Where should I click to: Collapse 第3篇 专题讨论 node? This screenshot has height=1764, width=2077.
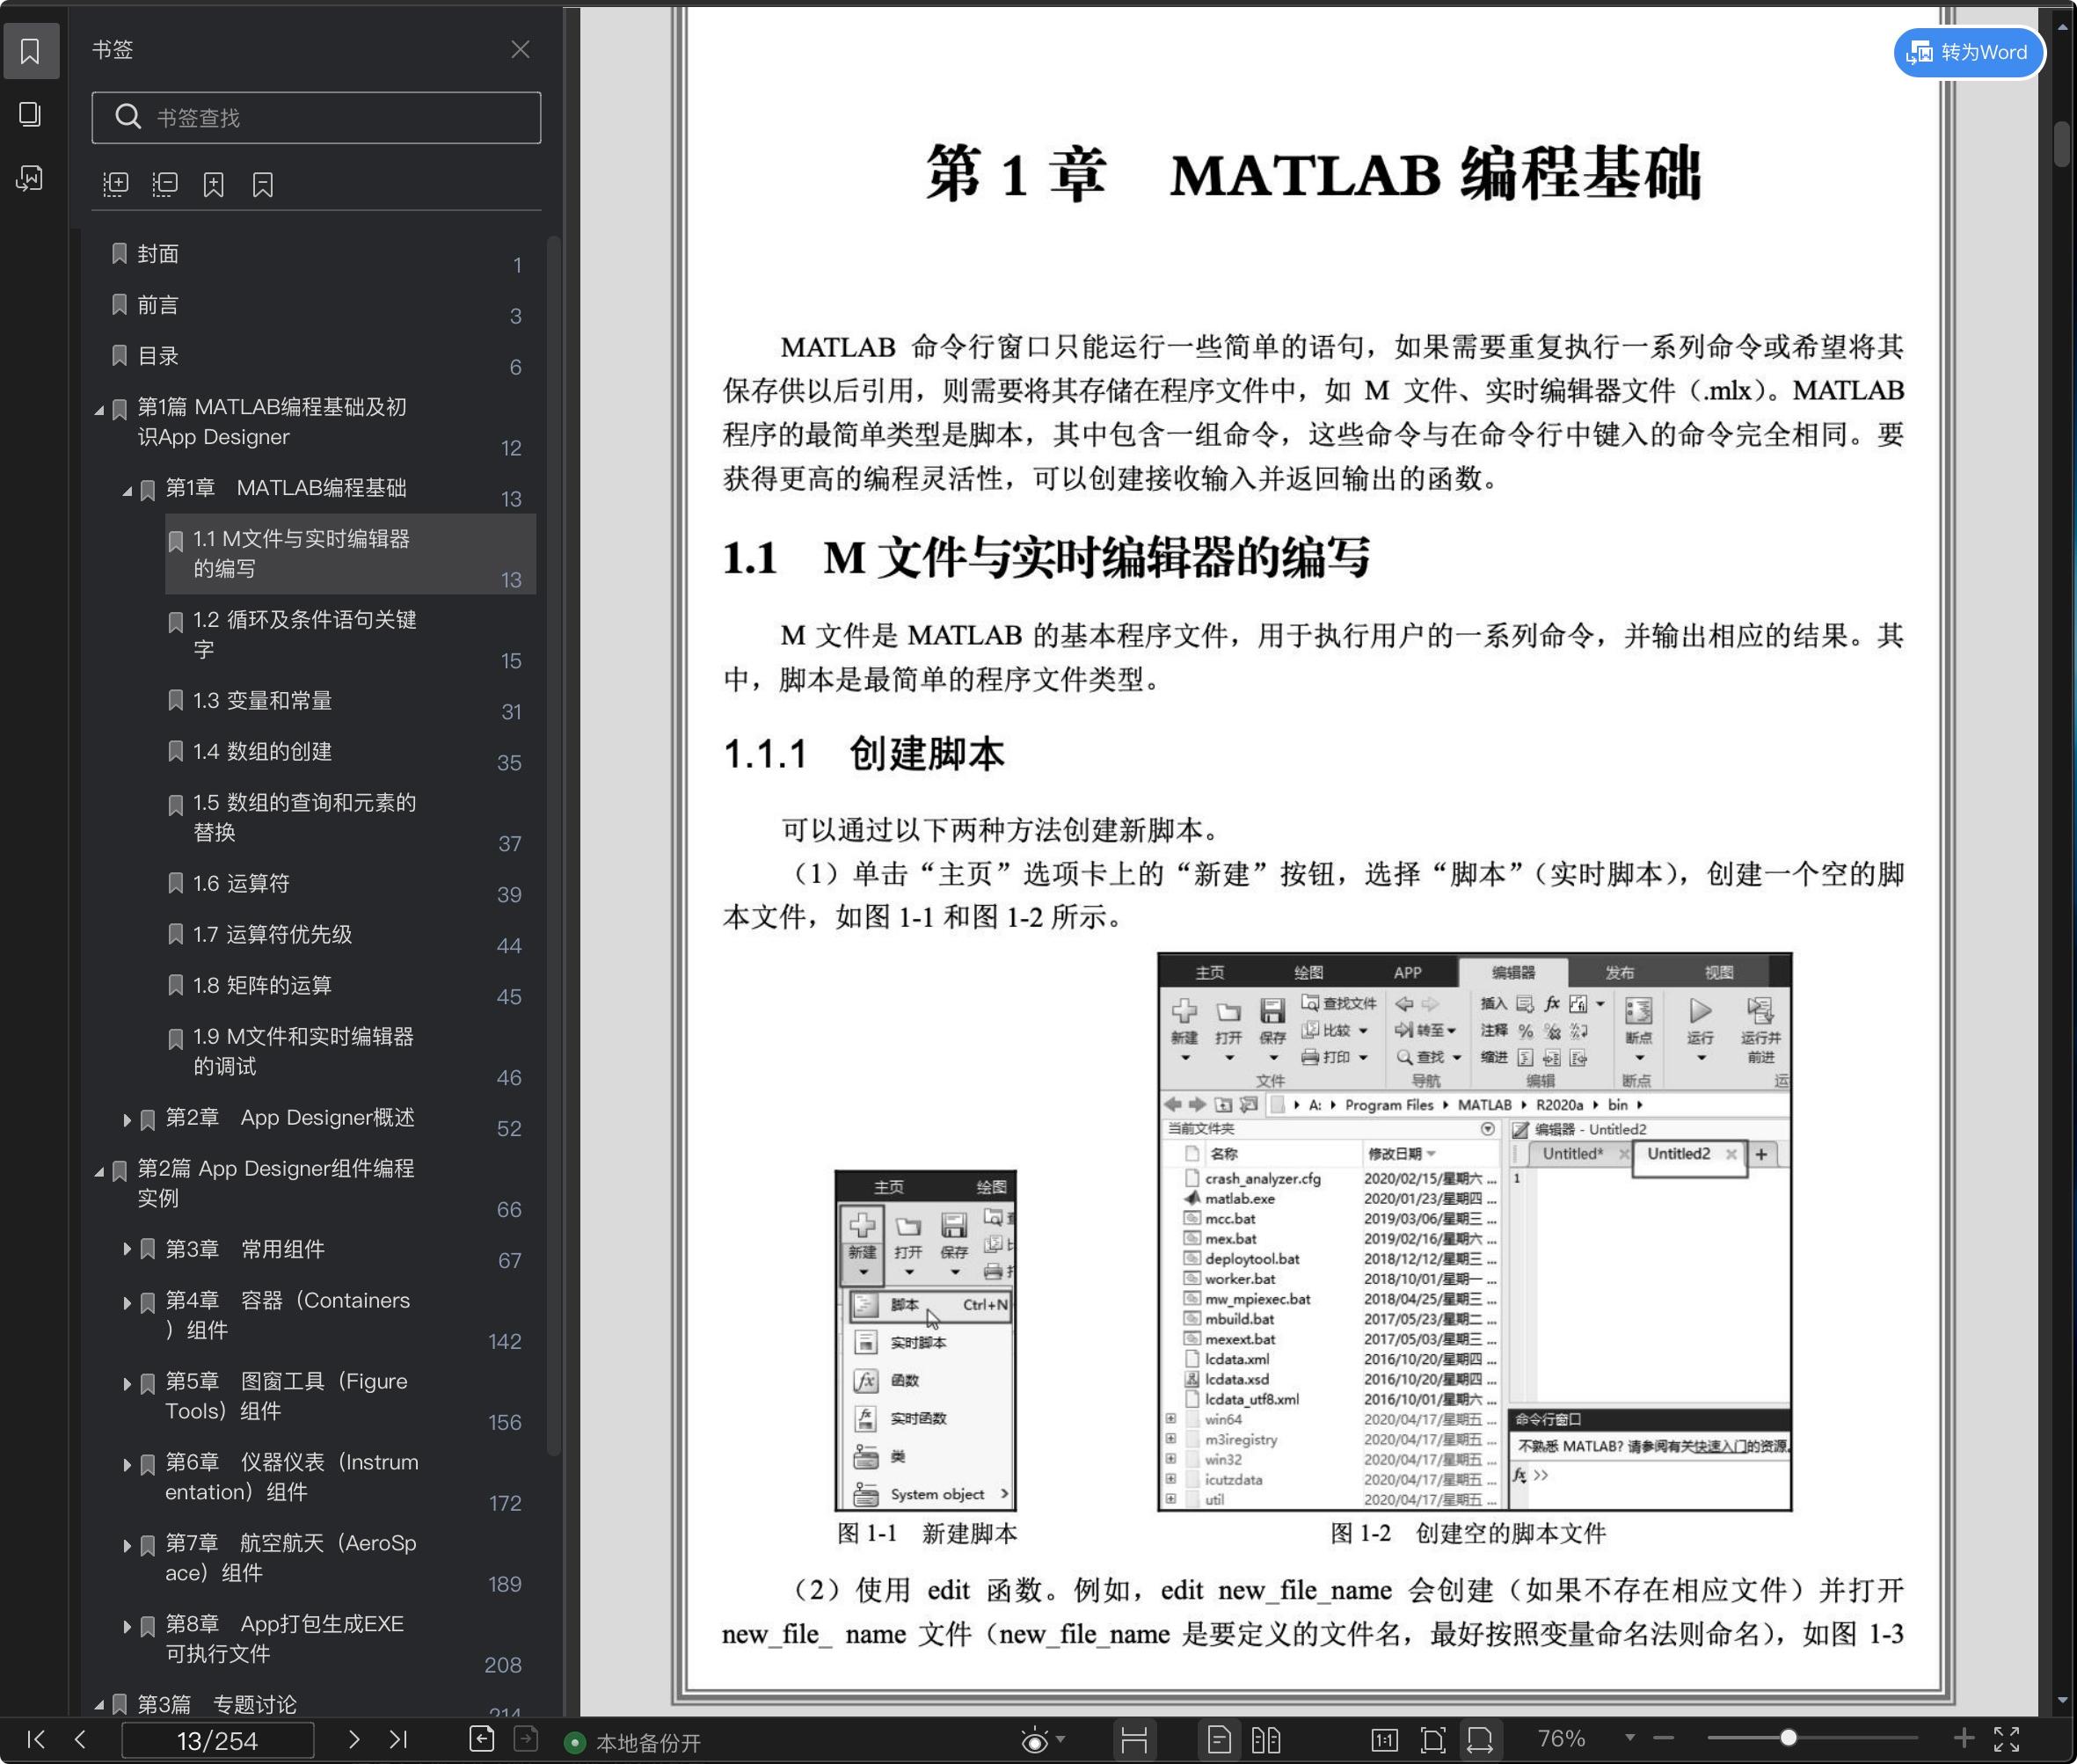99,1705
